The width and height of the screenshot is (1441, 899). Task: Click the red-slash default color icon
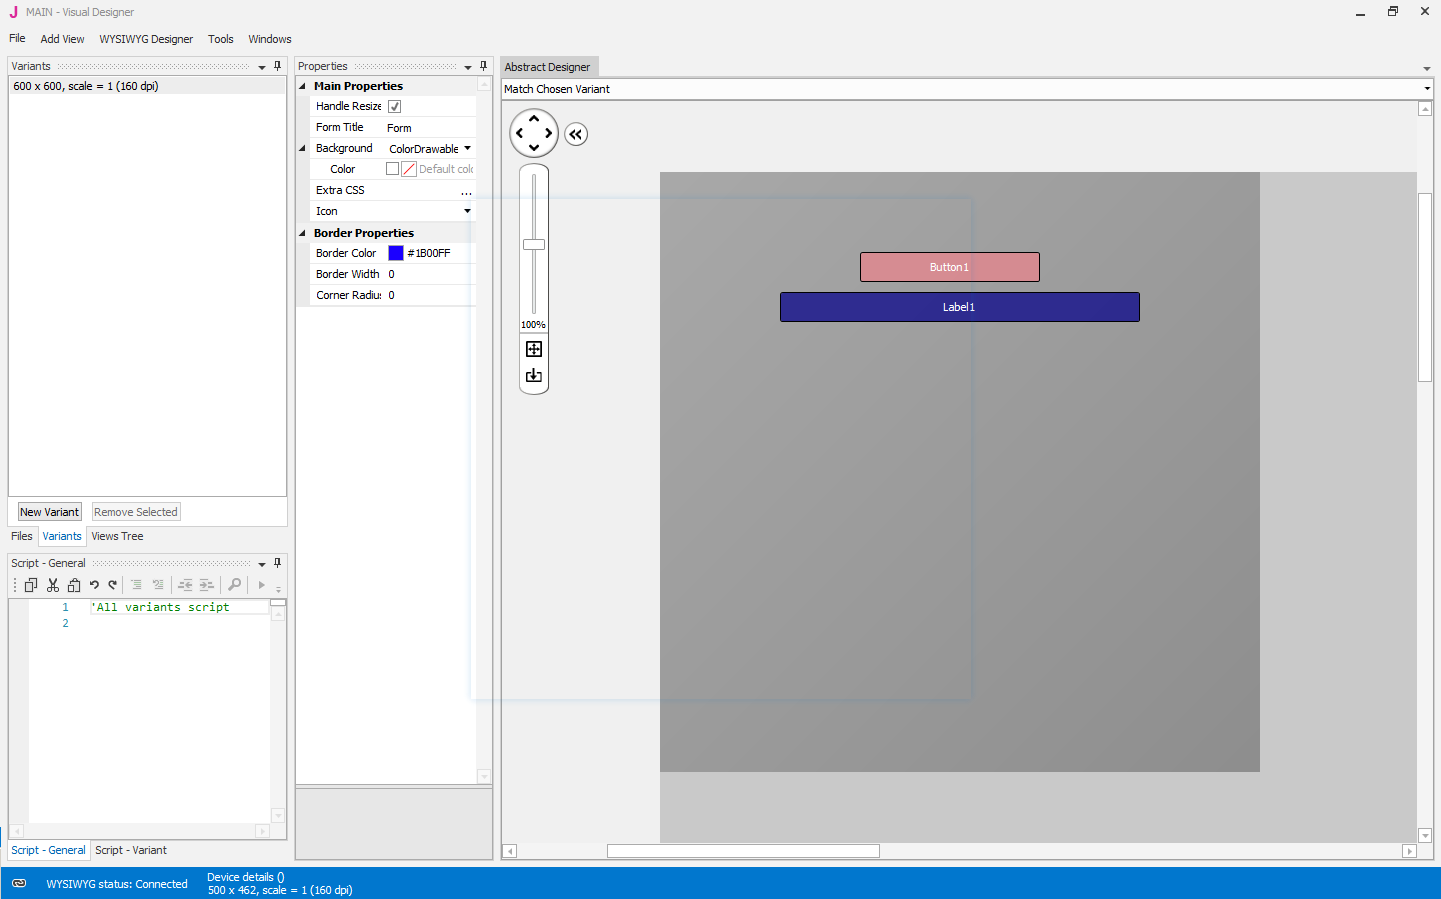409,169
